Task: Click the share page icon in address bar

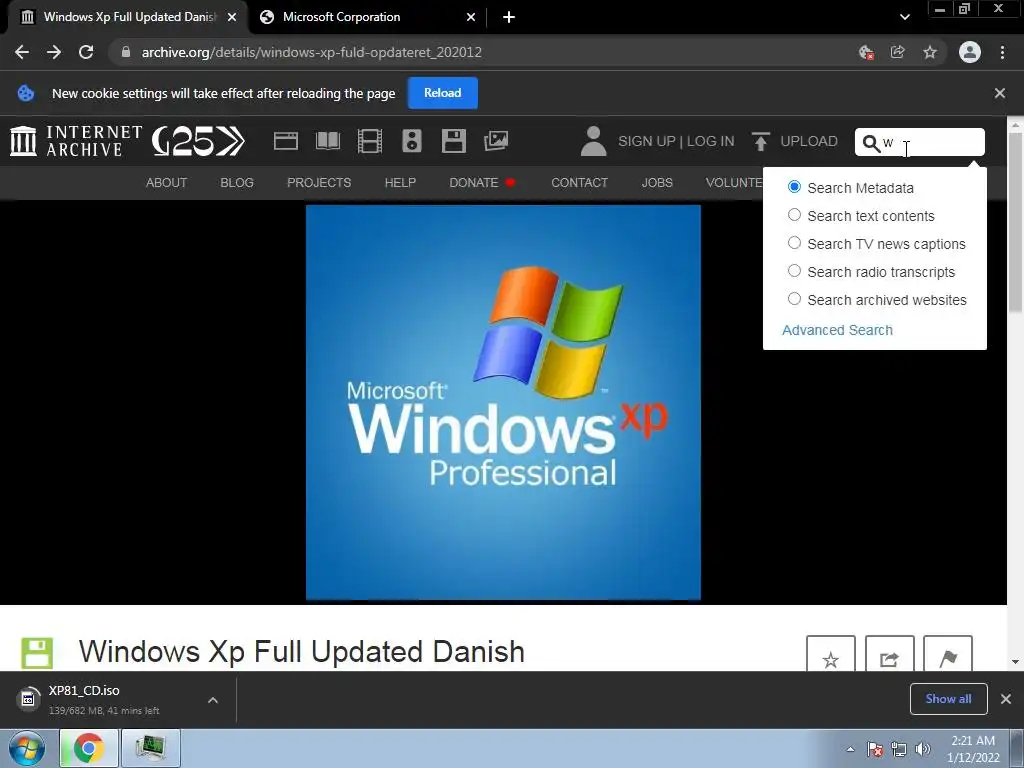Action: pos(898,52)
